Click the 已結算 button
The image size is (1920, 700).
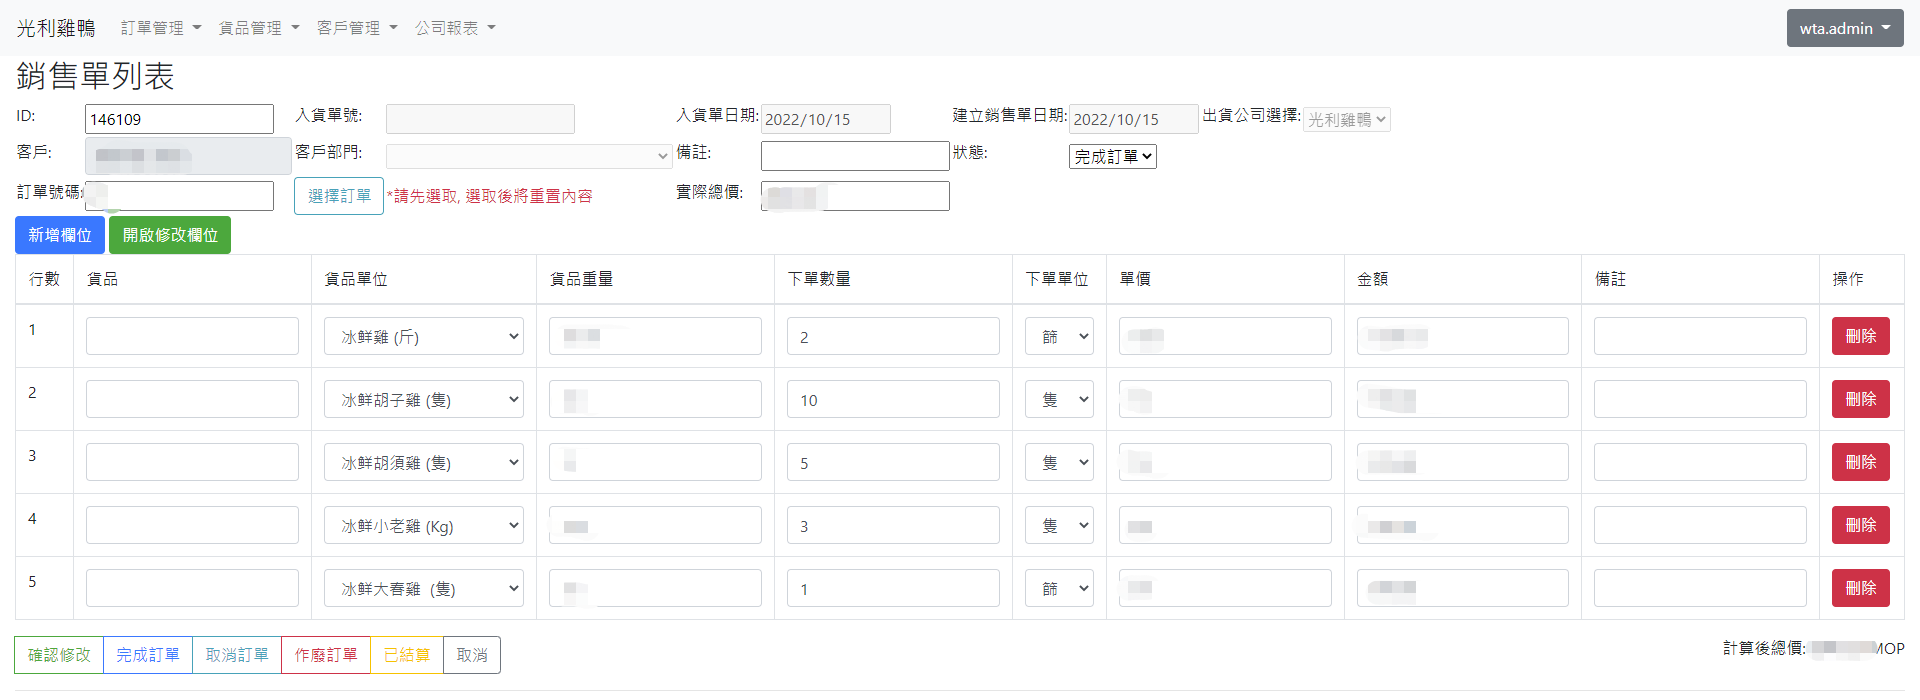[x=407, y=655]
